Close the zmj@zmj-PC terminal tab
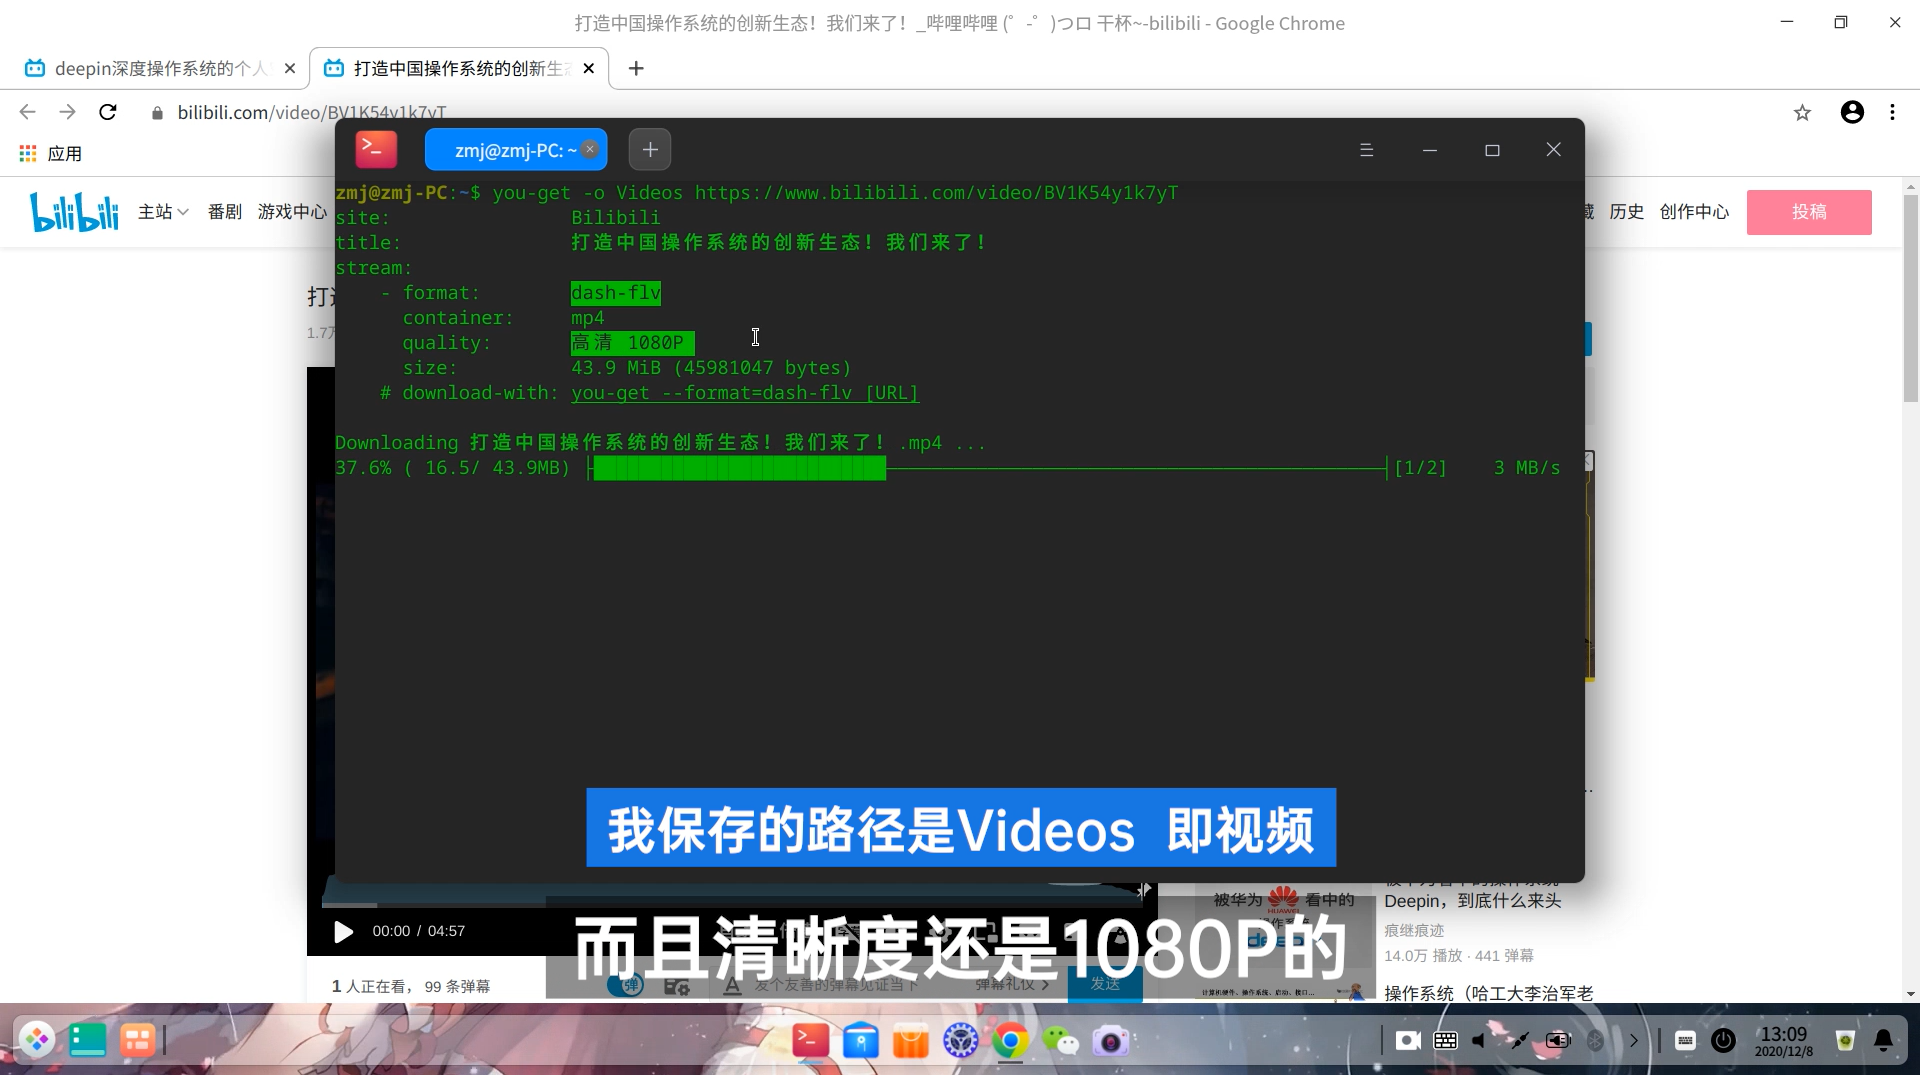 [590, 149]
